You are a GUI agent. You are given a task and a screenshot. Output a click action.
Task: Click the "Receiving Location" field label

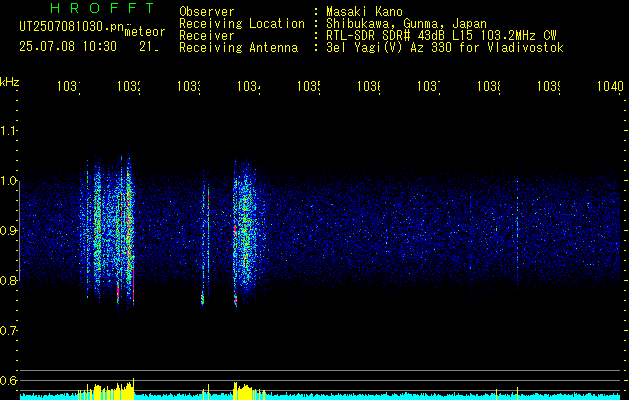click(242, 24)
